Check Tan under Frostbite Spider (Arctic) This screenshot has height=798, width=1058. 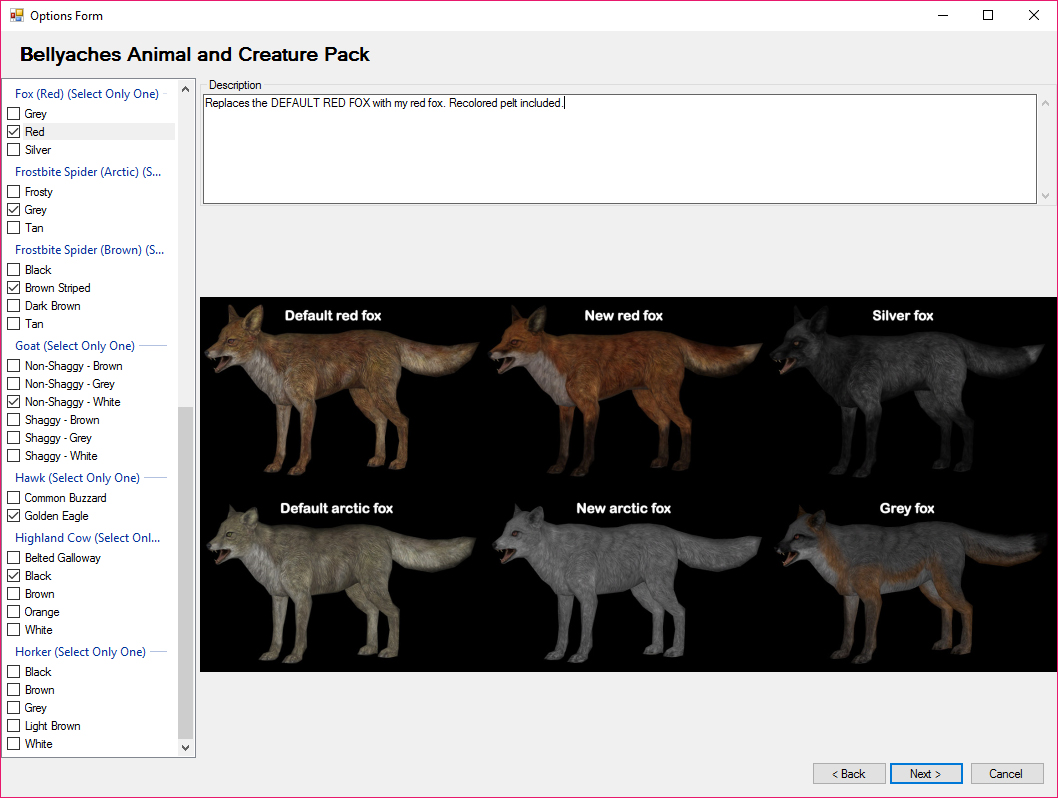13,228
